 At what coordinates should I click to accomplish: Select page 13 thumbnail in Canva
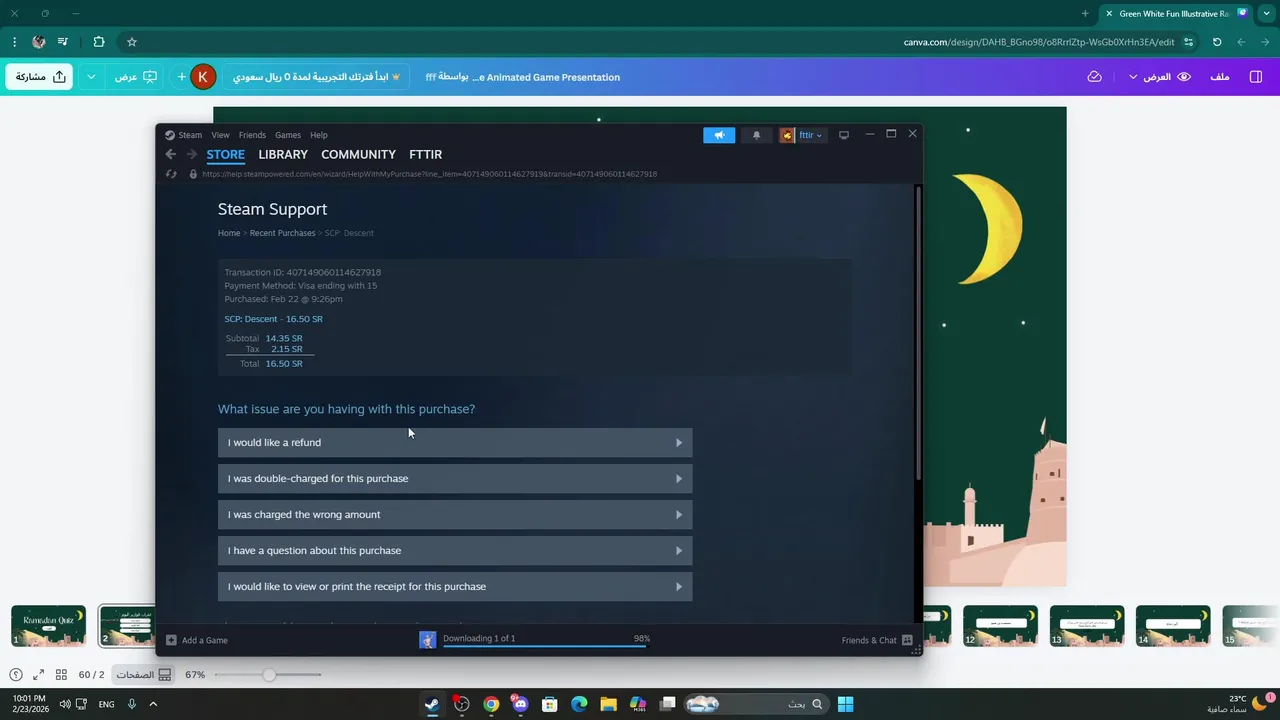tap(1087, 626)
